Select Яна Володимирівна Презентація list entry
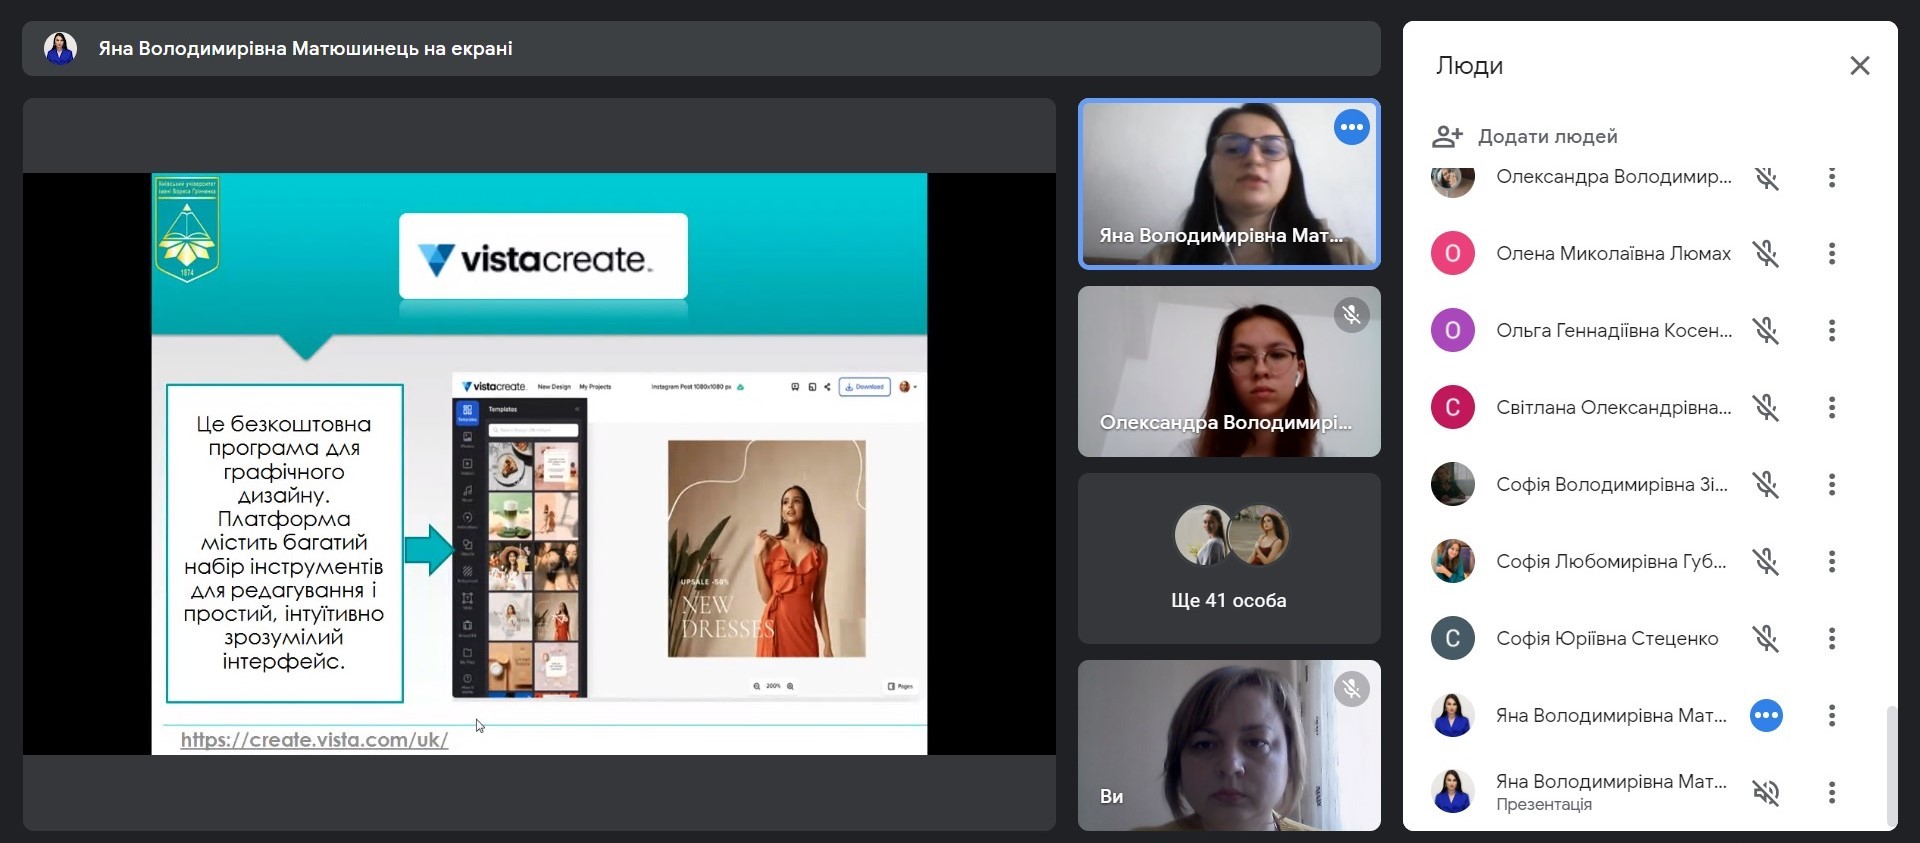Image resolution: width=1920 pixels, height=843 pixels. (1610, 792)
